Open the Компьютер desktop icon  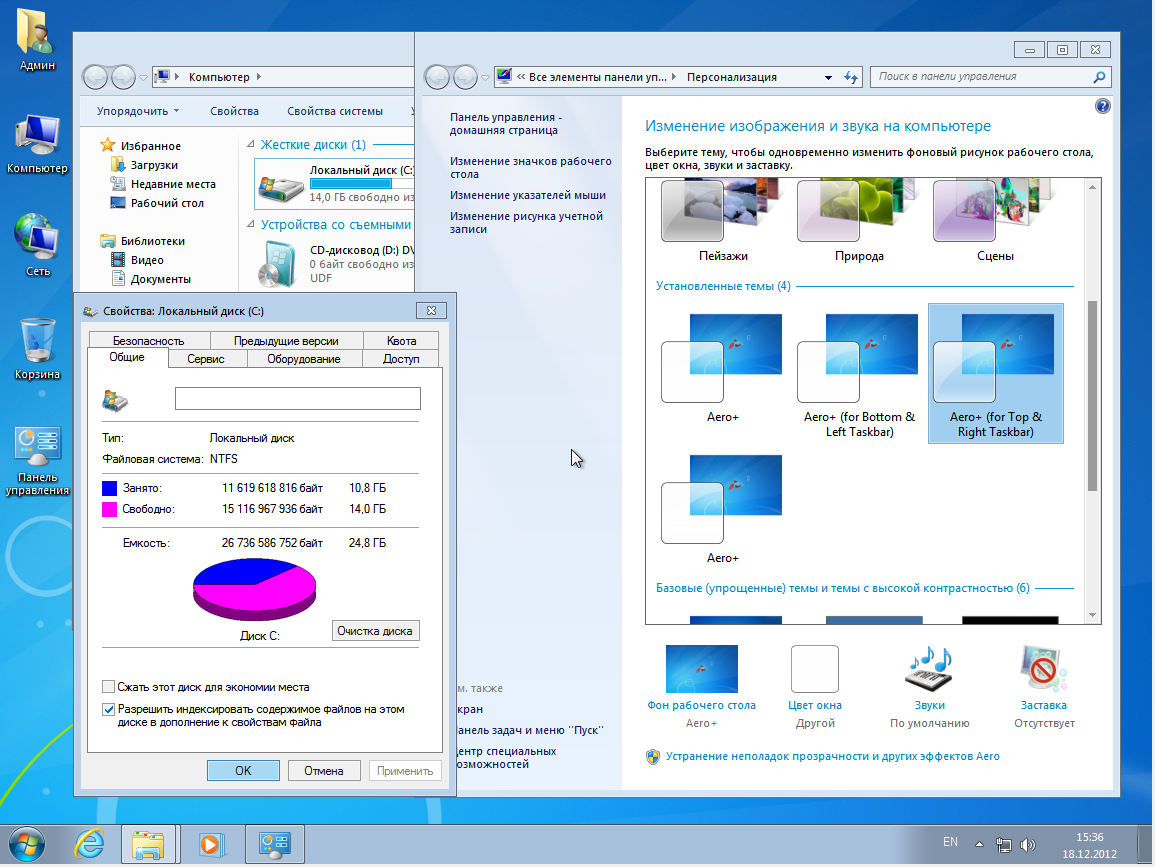click(37, 144)
